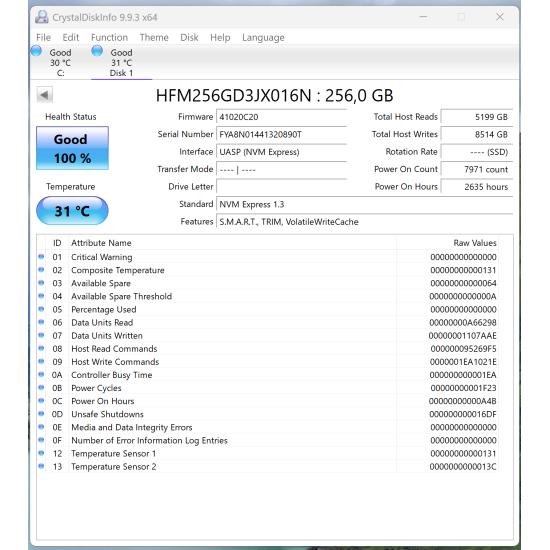Click the Transfer Mode field
The width and height of the screenshot is (550, 550).
coord(281,170)
